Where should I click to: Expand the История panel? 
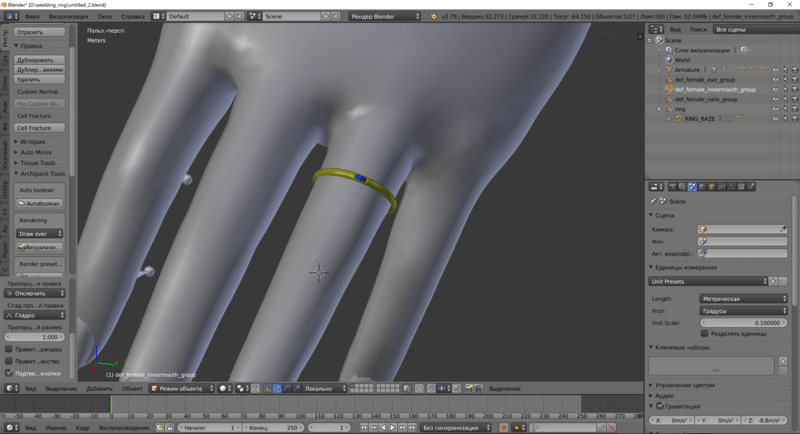tap(32, 142)
